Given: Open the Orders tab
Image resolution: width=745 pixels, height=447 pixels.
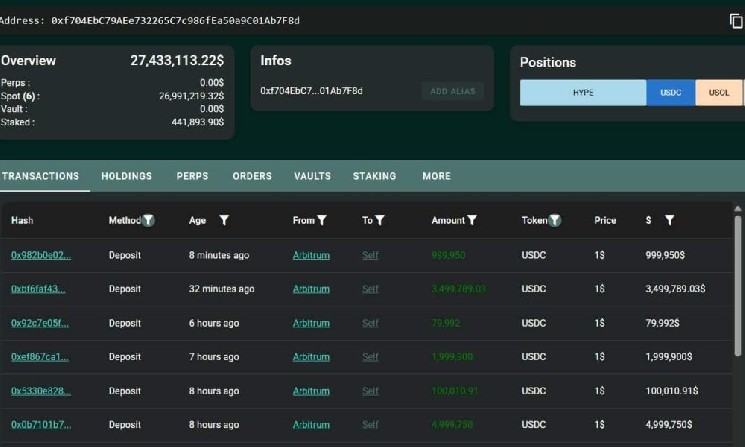Looking at the screenshot, I should 252,176.
